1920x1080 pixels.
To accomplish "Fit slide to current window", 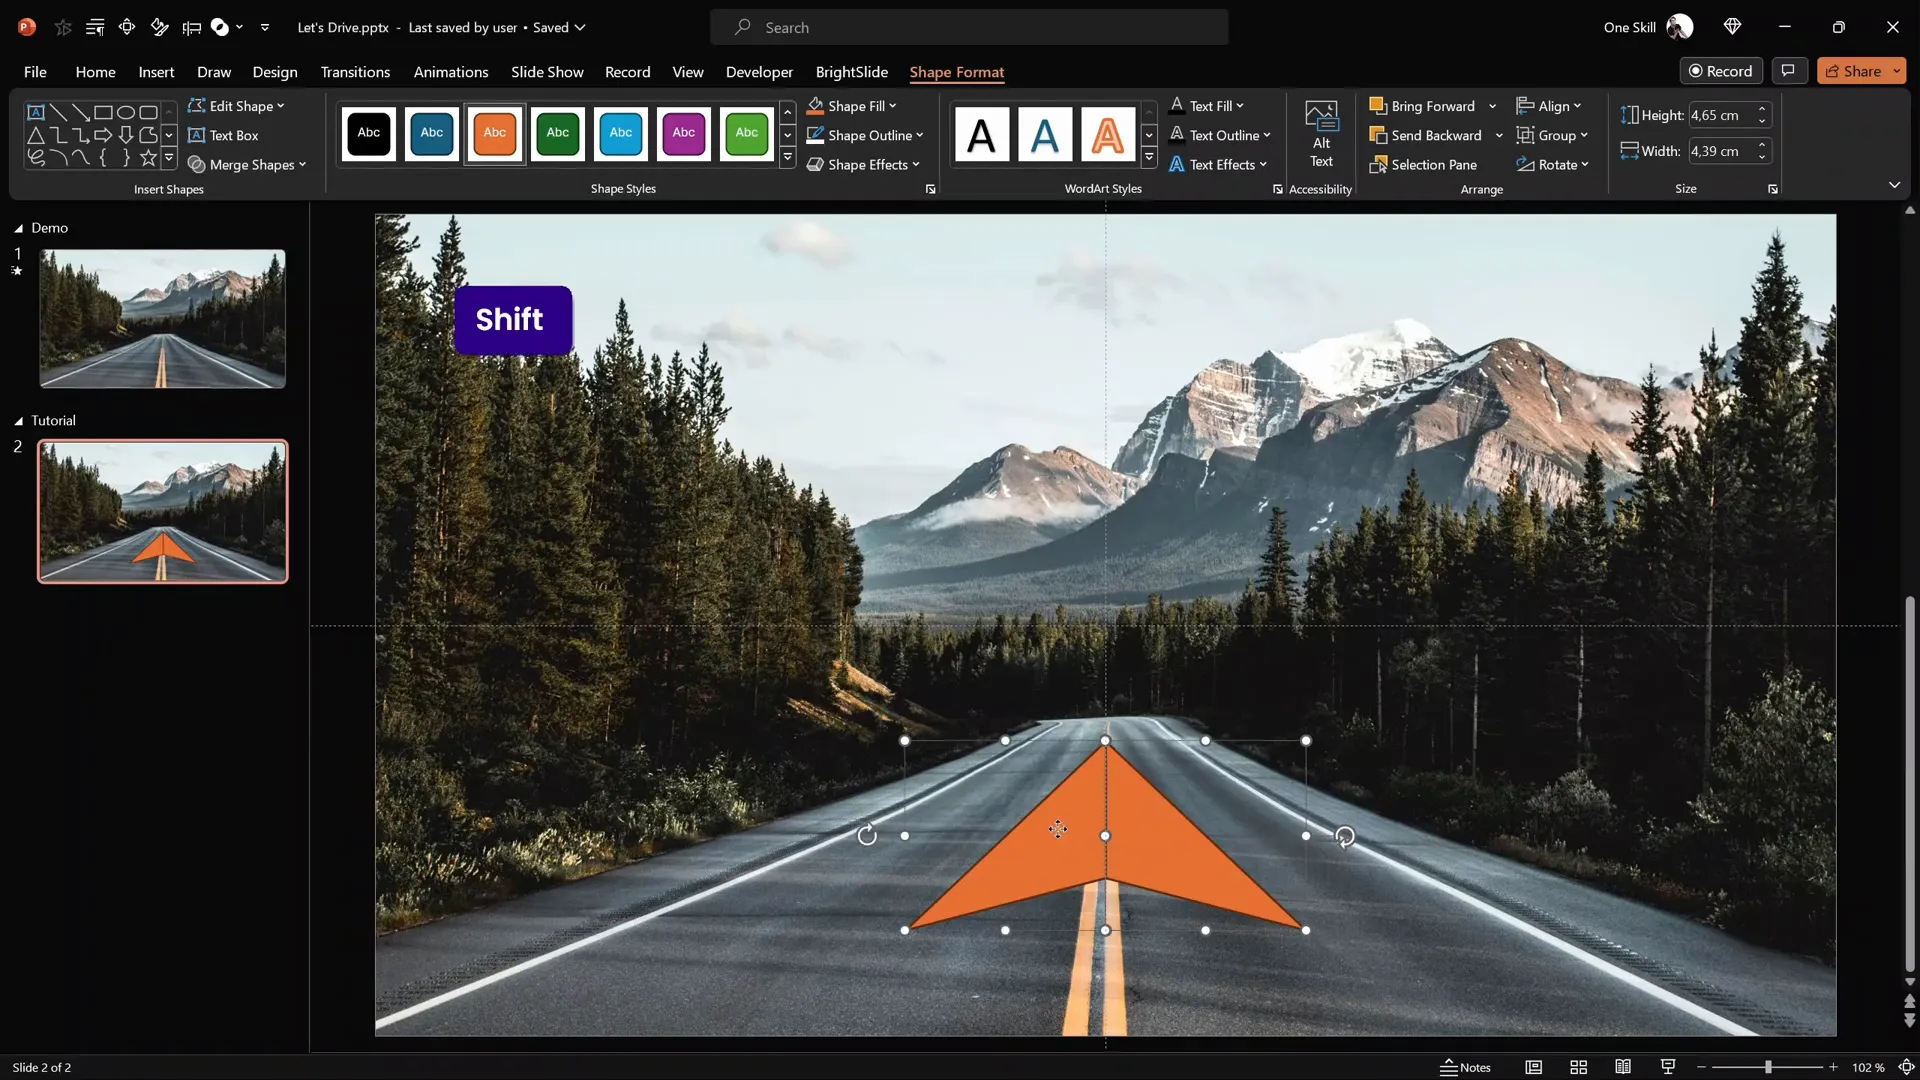I will (1907, 1067).
